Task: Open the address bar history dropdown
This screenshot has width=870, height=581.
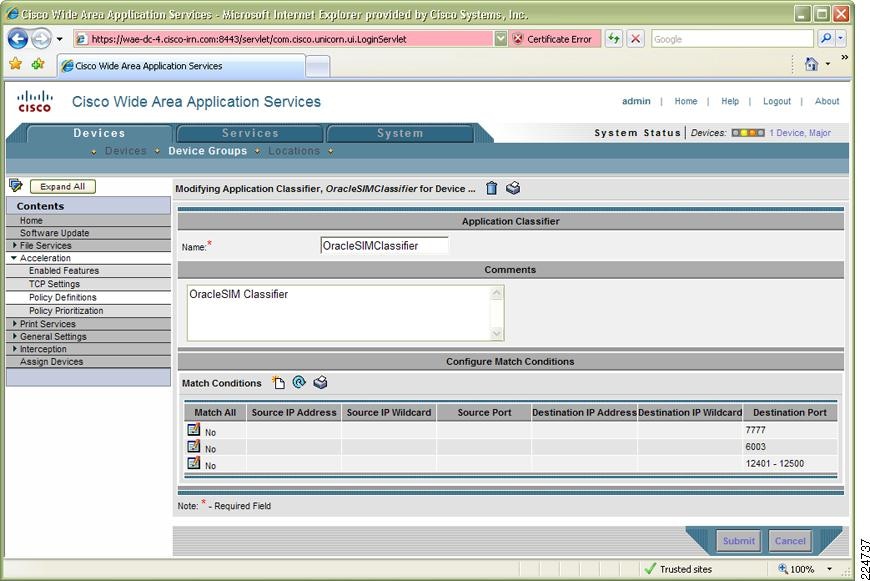Action: click(x=500, y=39)
